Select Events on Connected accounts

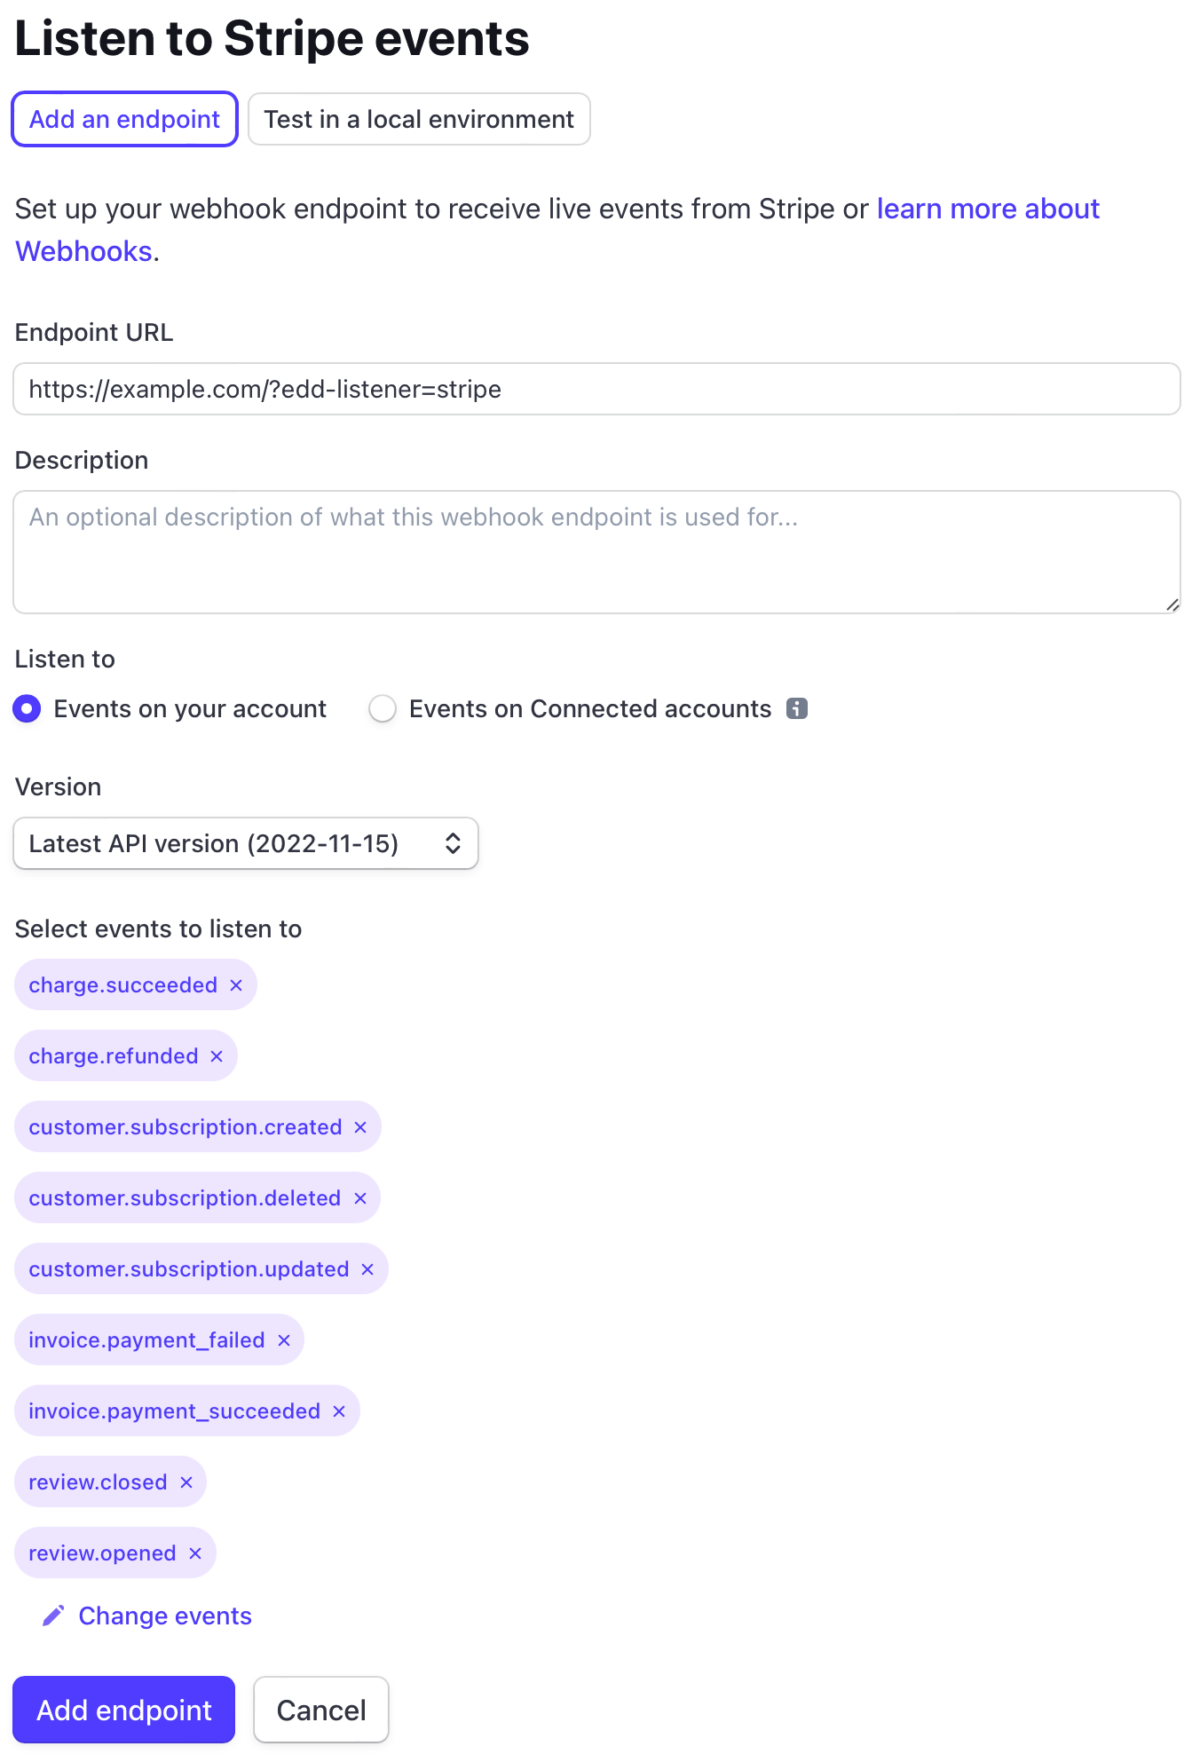pos(382,708)
